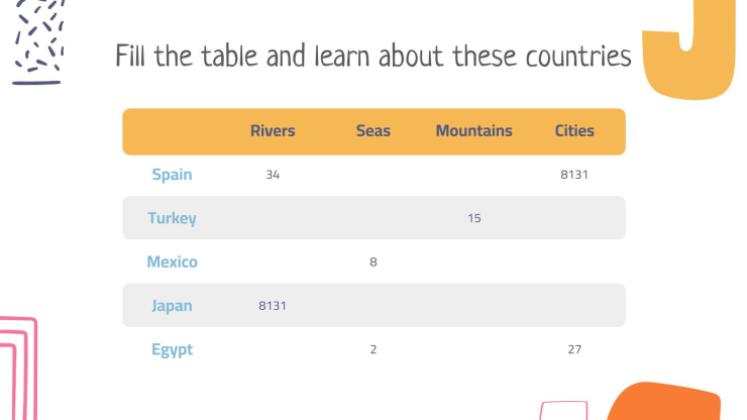Click the slide title about filling the table
The width and height of the screenshot is (747, 420).
[373, 56]
